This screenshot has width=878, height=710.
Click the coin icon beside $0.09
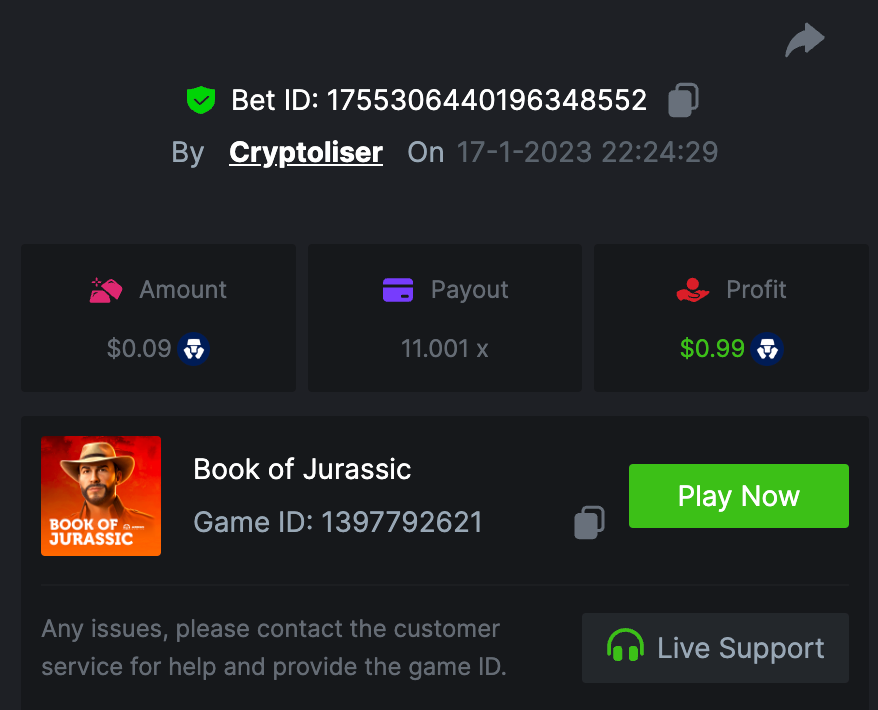click(x=193, y=349)
